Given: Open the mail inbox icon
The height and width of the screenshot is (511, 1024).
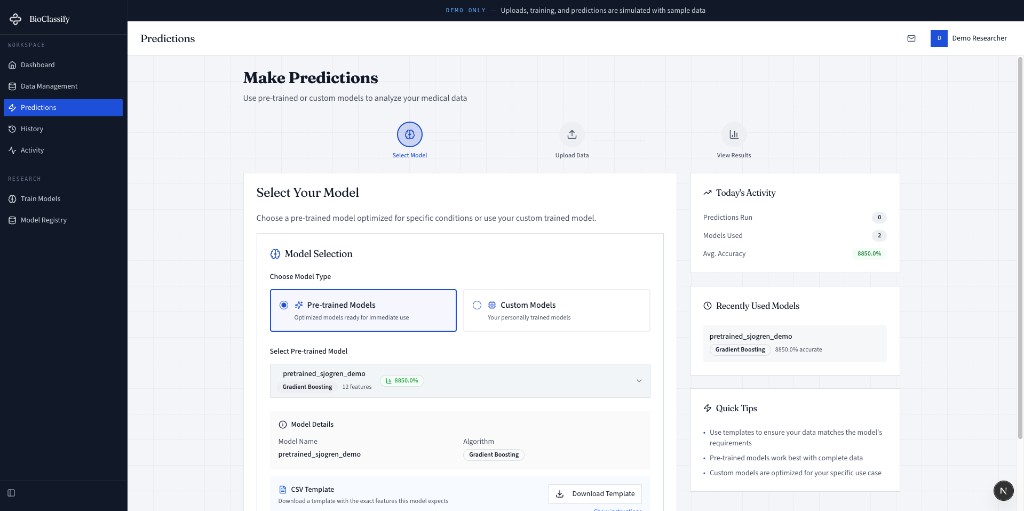Looking at the screenshot, I should (911, 39).
